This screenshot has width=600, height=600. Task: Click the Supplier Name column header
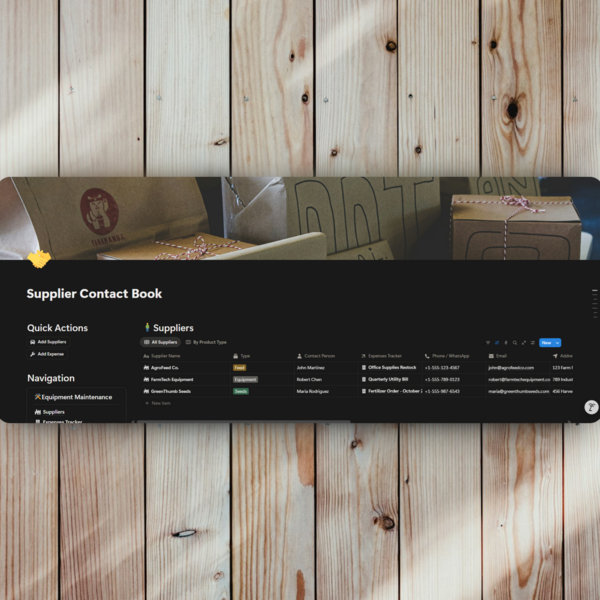(x=186, y=356)
